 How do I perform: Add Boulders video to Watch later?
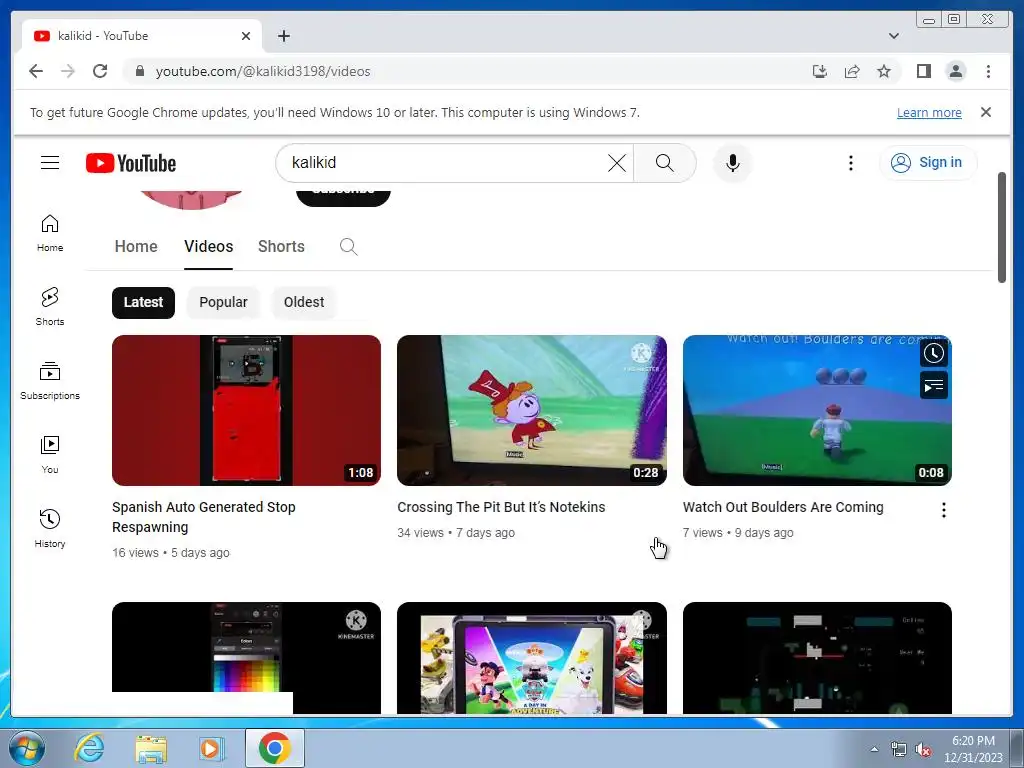tap(933, 353)
